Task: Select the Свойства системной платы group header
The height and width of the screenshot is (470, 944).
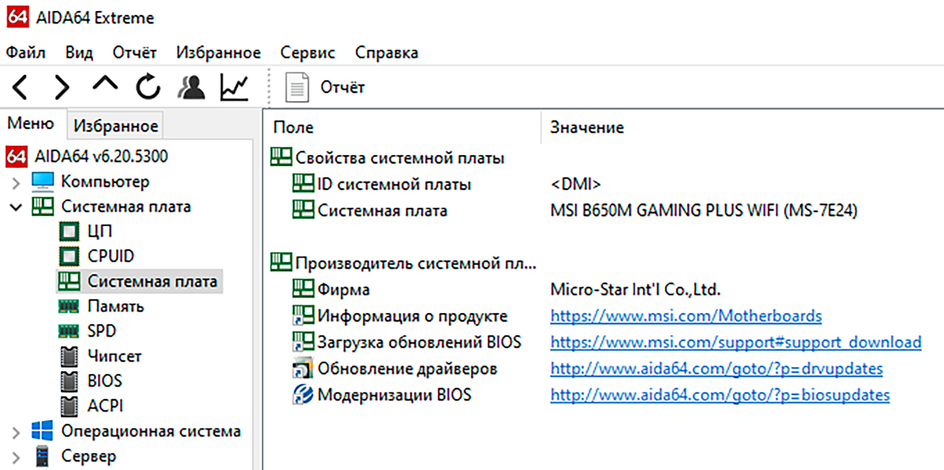Action: tap(400, 158)
